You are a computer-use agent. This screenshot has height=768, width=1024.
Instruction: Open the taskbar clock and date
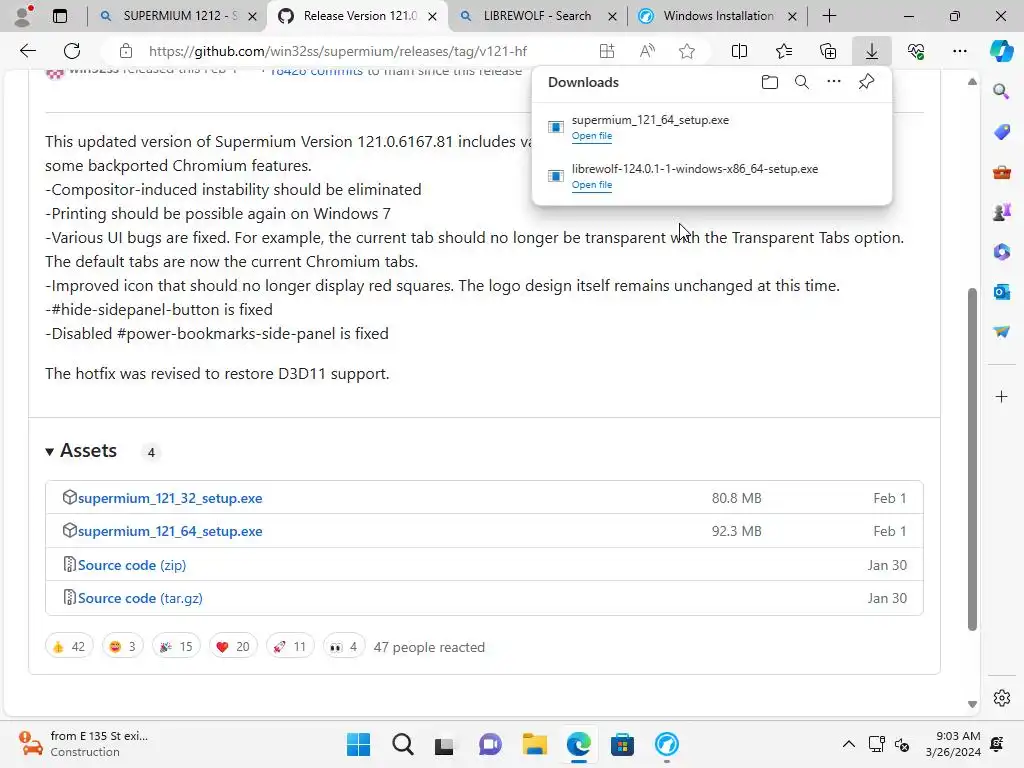click(953, 744)
